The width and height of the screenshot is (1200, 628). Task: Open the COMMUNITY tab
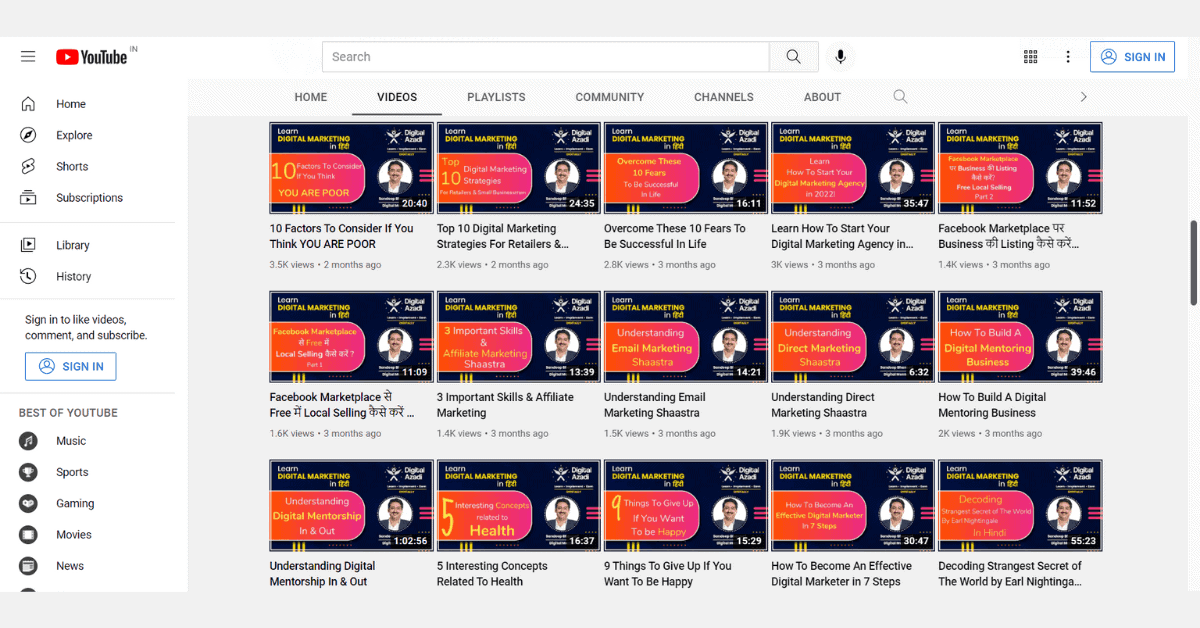coord(610,97)
